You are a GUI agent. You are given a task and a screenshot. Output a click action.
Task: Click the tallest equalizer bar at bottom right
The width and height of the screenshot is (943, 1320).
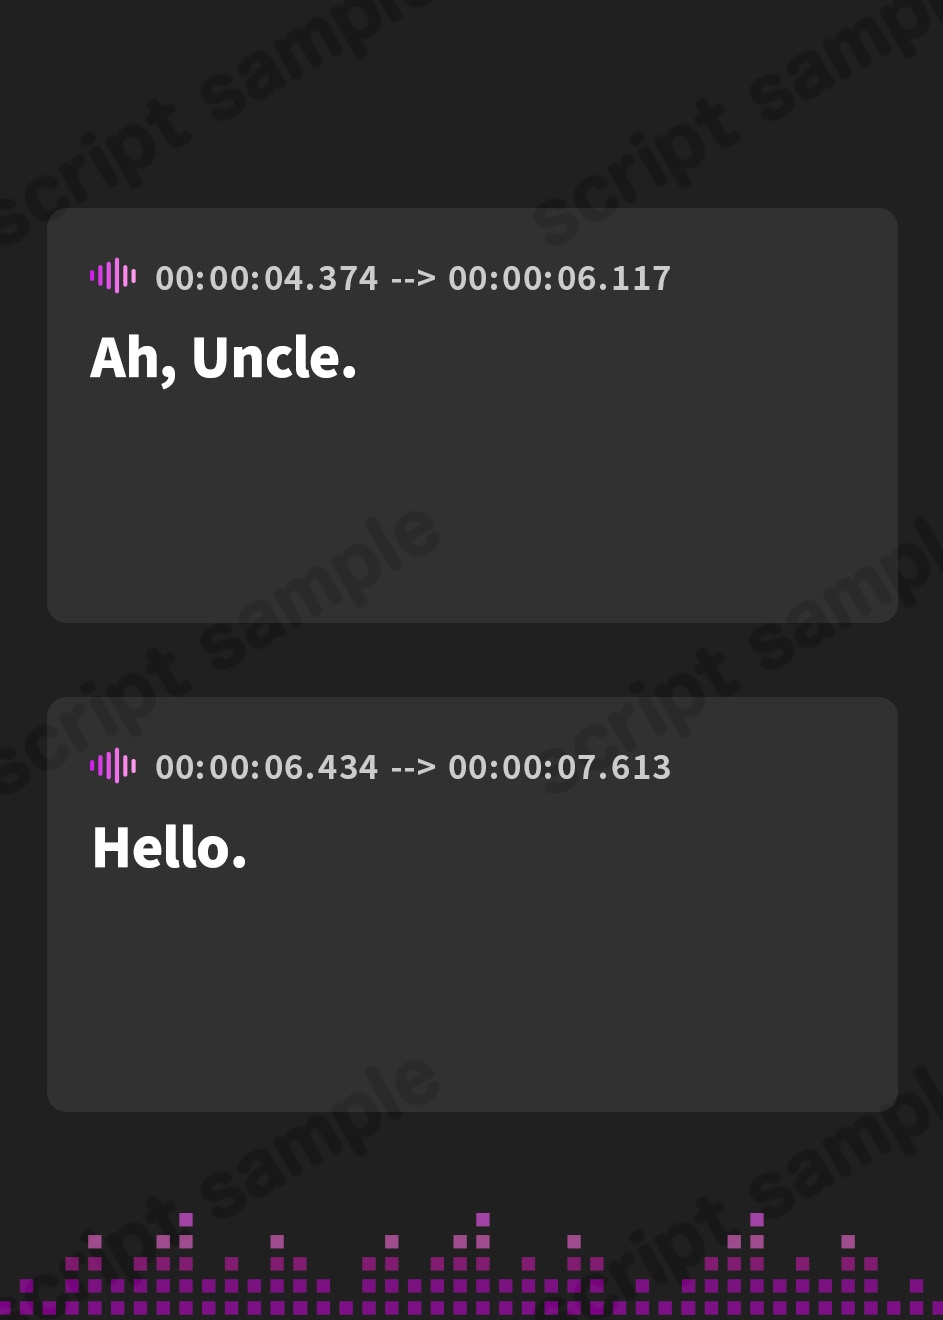tap(757, 1220)
